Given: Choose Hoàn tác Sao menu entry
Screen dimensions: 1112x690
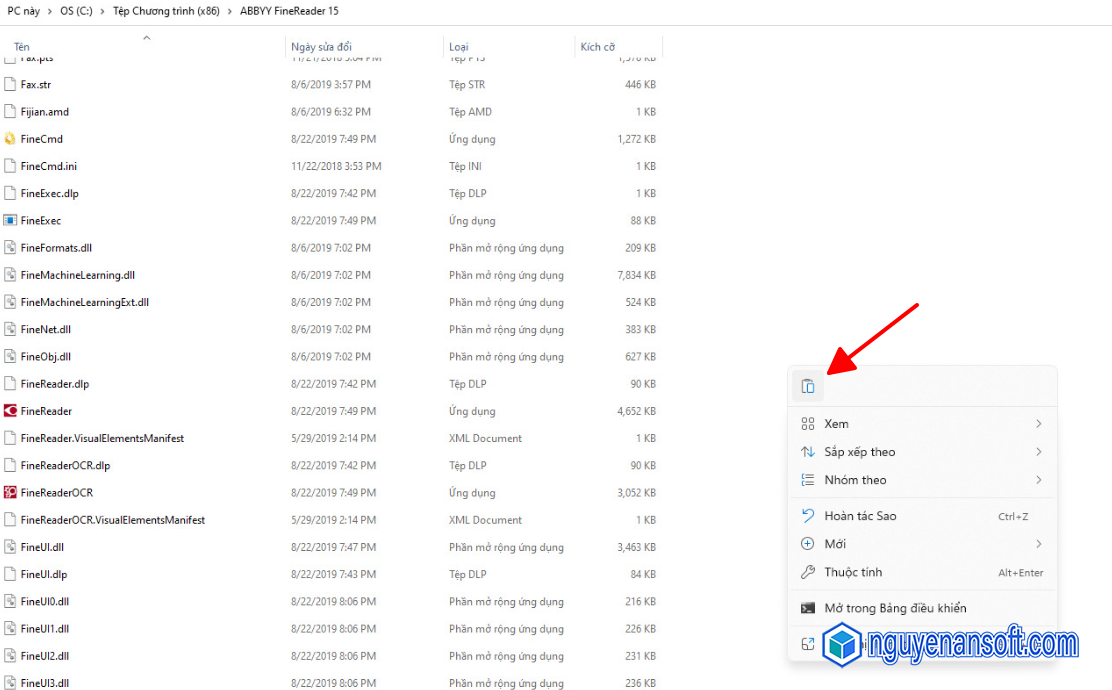Looking at the screenshot, I should click(860, 516).
